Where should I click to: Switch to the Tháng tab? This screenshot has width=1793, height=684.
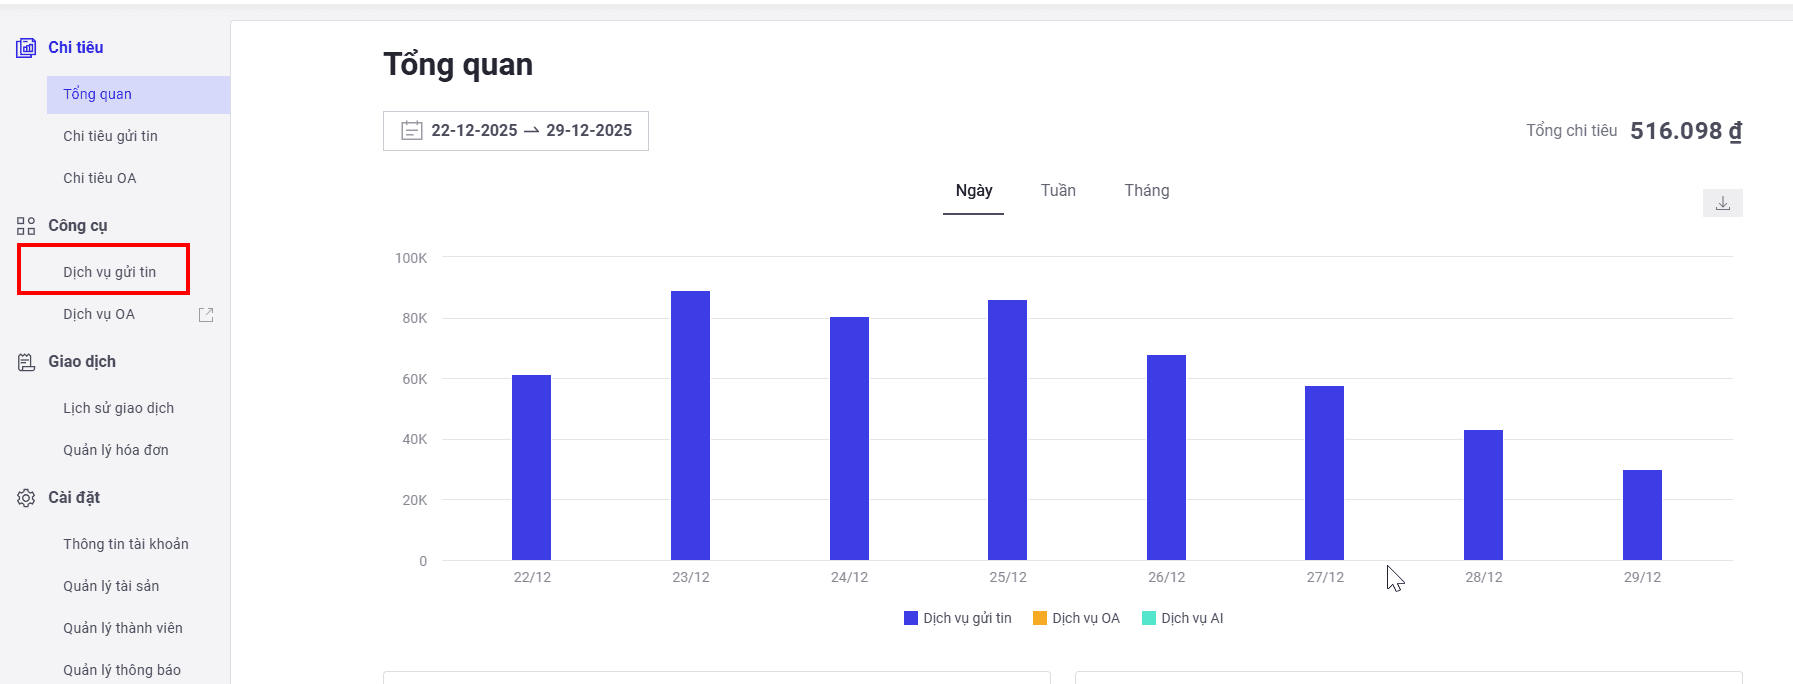click(x=1146, y=191)
